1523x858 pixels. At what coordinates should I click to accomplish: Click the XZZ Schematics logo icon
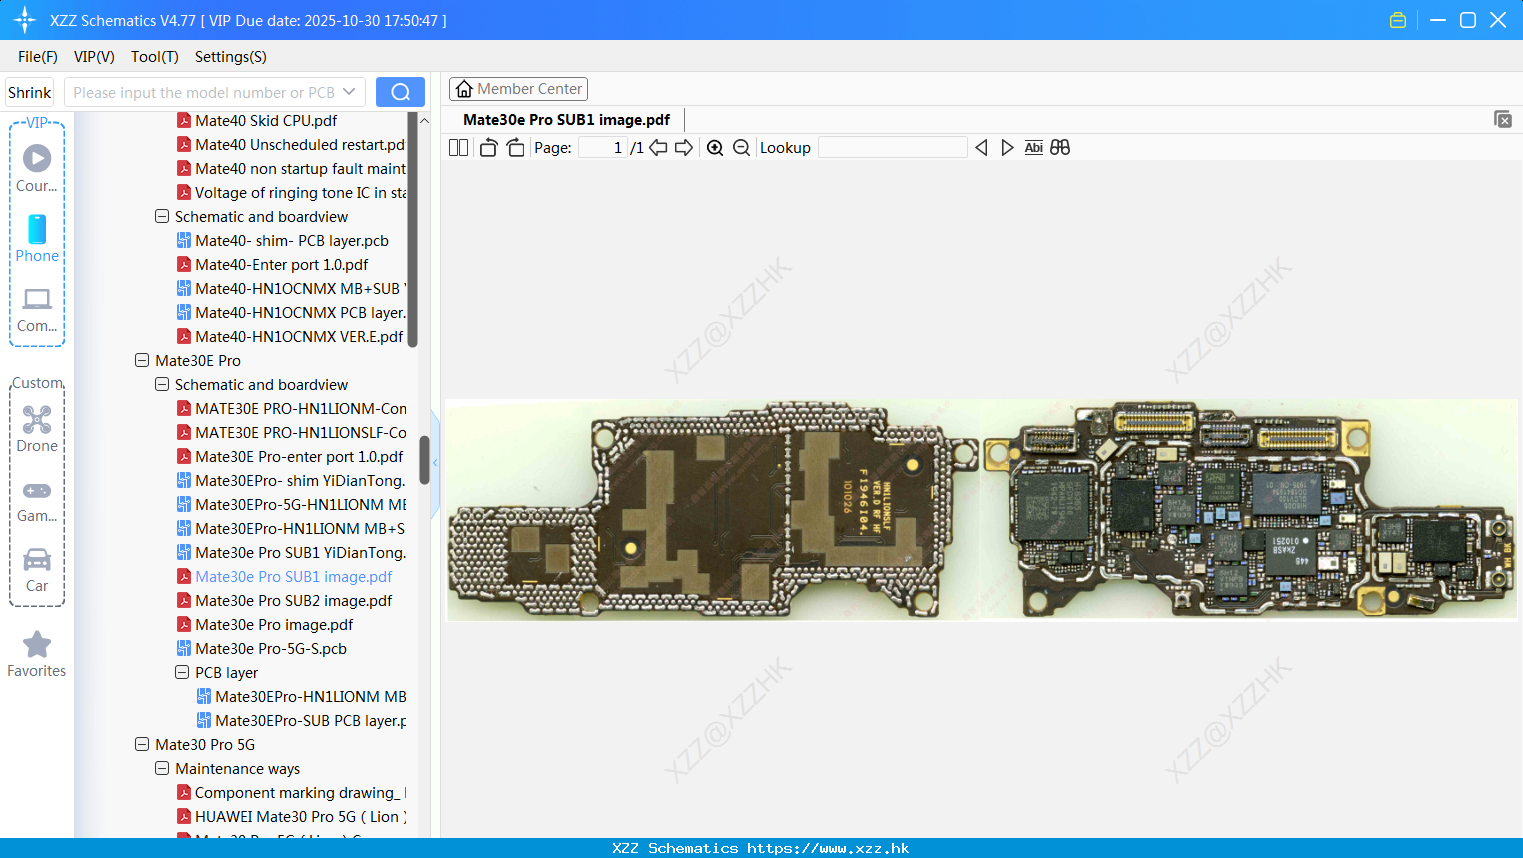coord(25,20)
